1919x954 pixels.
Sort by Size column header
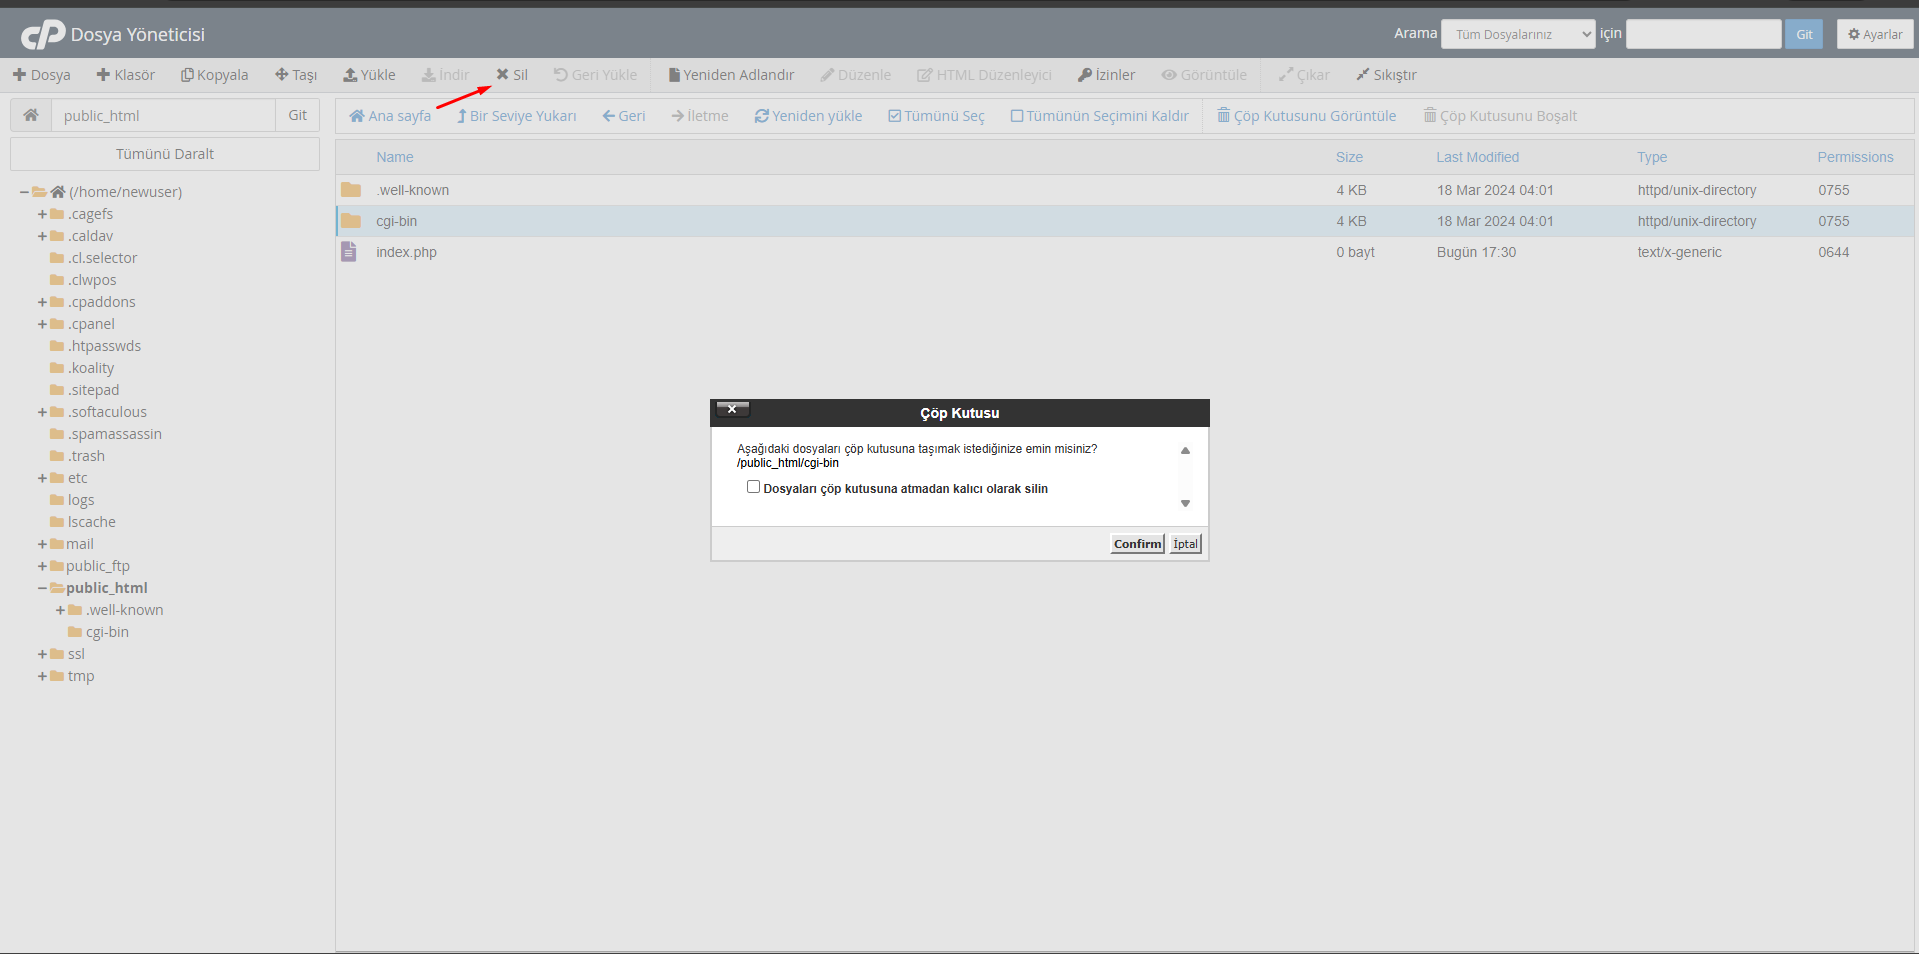1349,157
